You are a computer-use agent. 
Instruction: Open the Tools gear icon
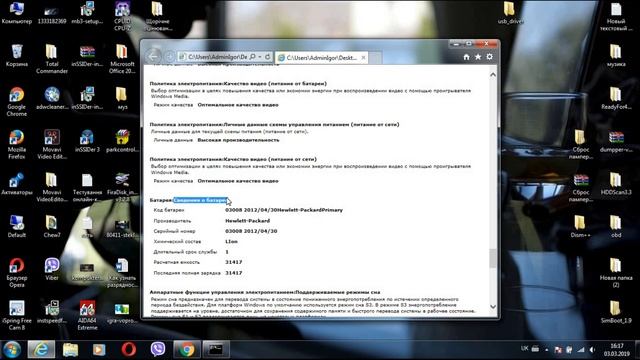pos(489,57)
